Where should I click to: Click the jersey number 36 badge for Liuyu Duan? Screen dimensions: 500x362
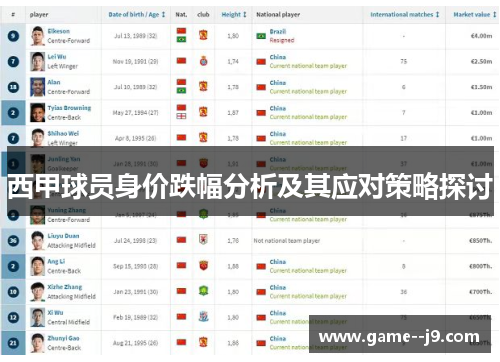pos(13,240)
